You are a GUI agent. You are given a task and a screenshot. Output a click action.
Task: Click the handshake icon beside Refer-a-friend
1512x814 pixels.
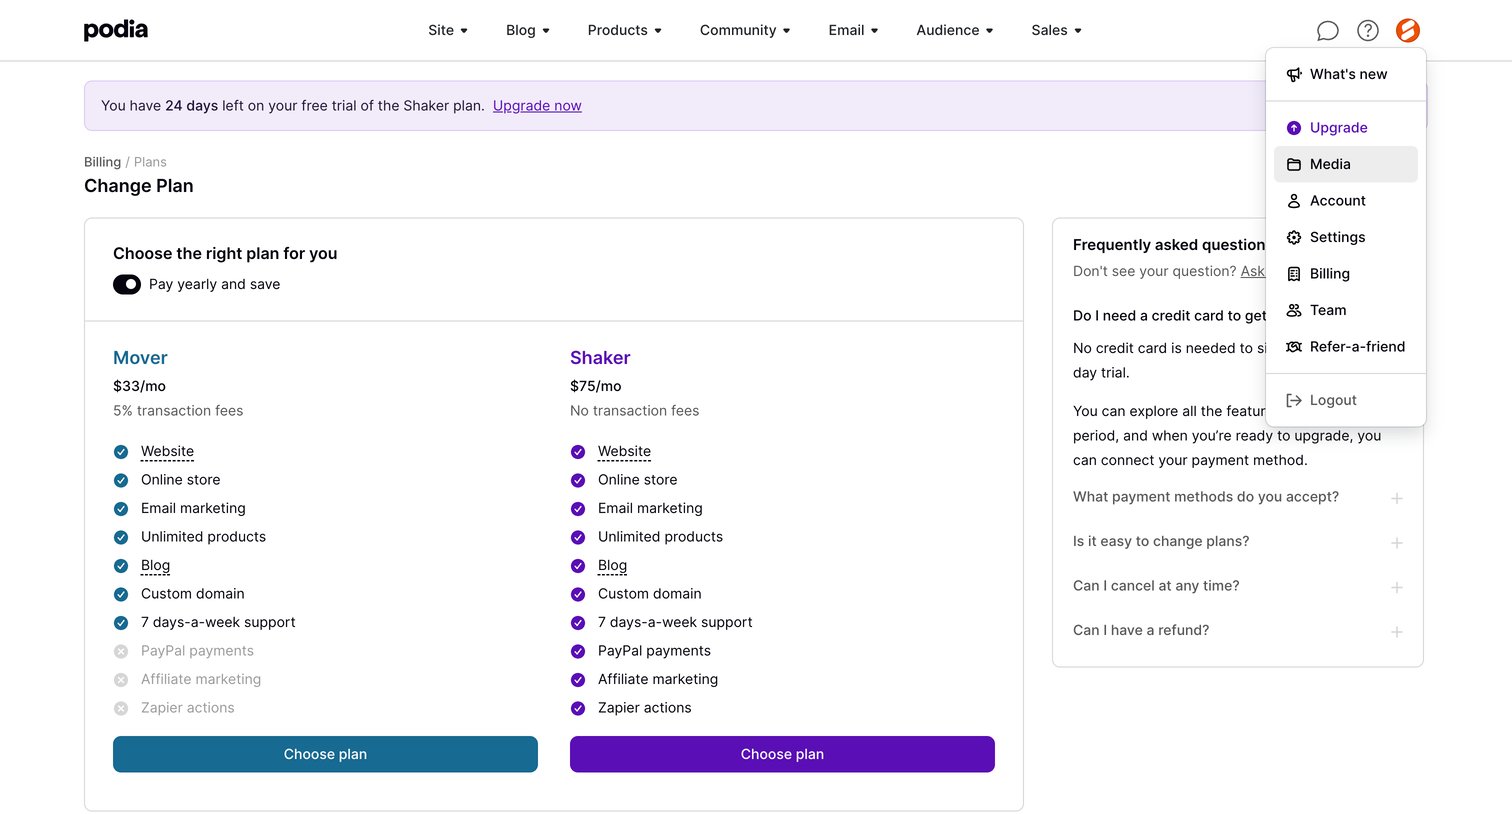(x=1294, y=347)
